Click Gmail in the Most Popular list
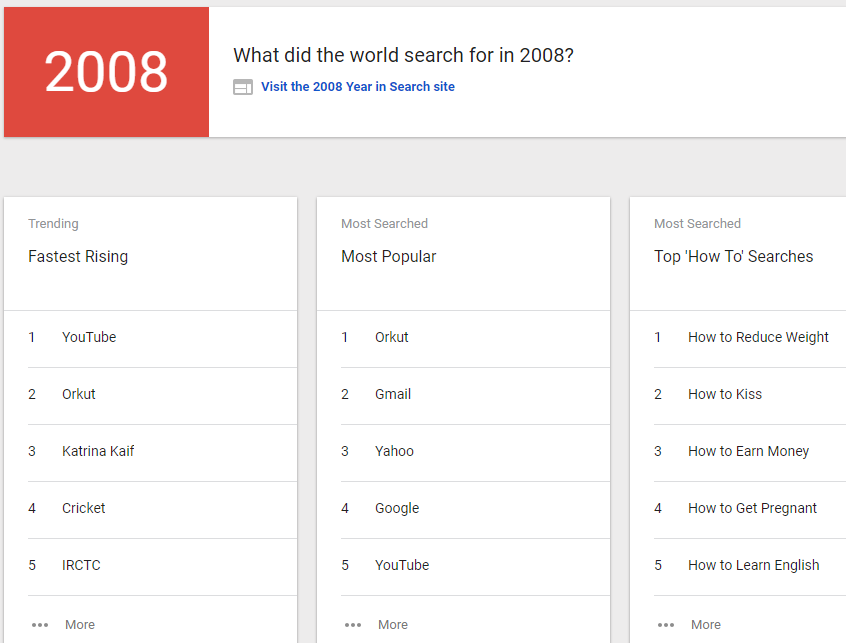Image resolution: width=846 pixels, height=643 pixels. point(393,394)
